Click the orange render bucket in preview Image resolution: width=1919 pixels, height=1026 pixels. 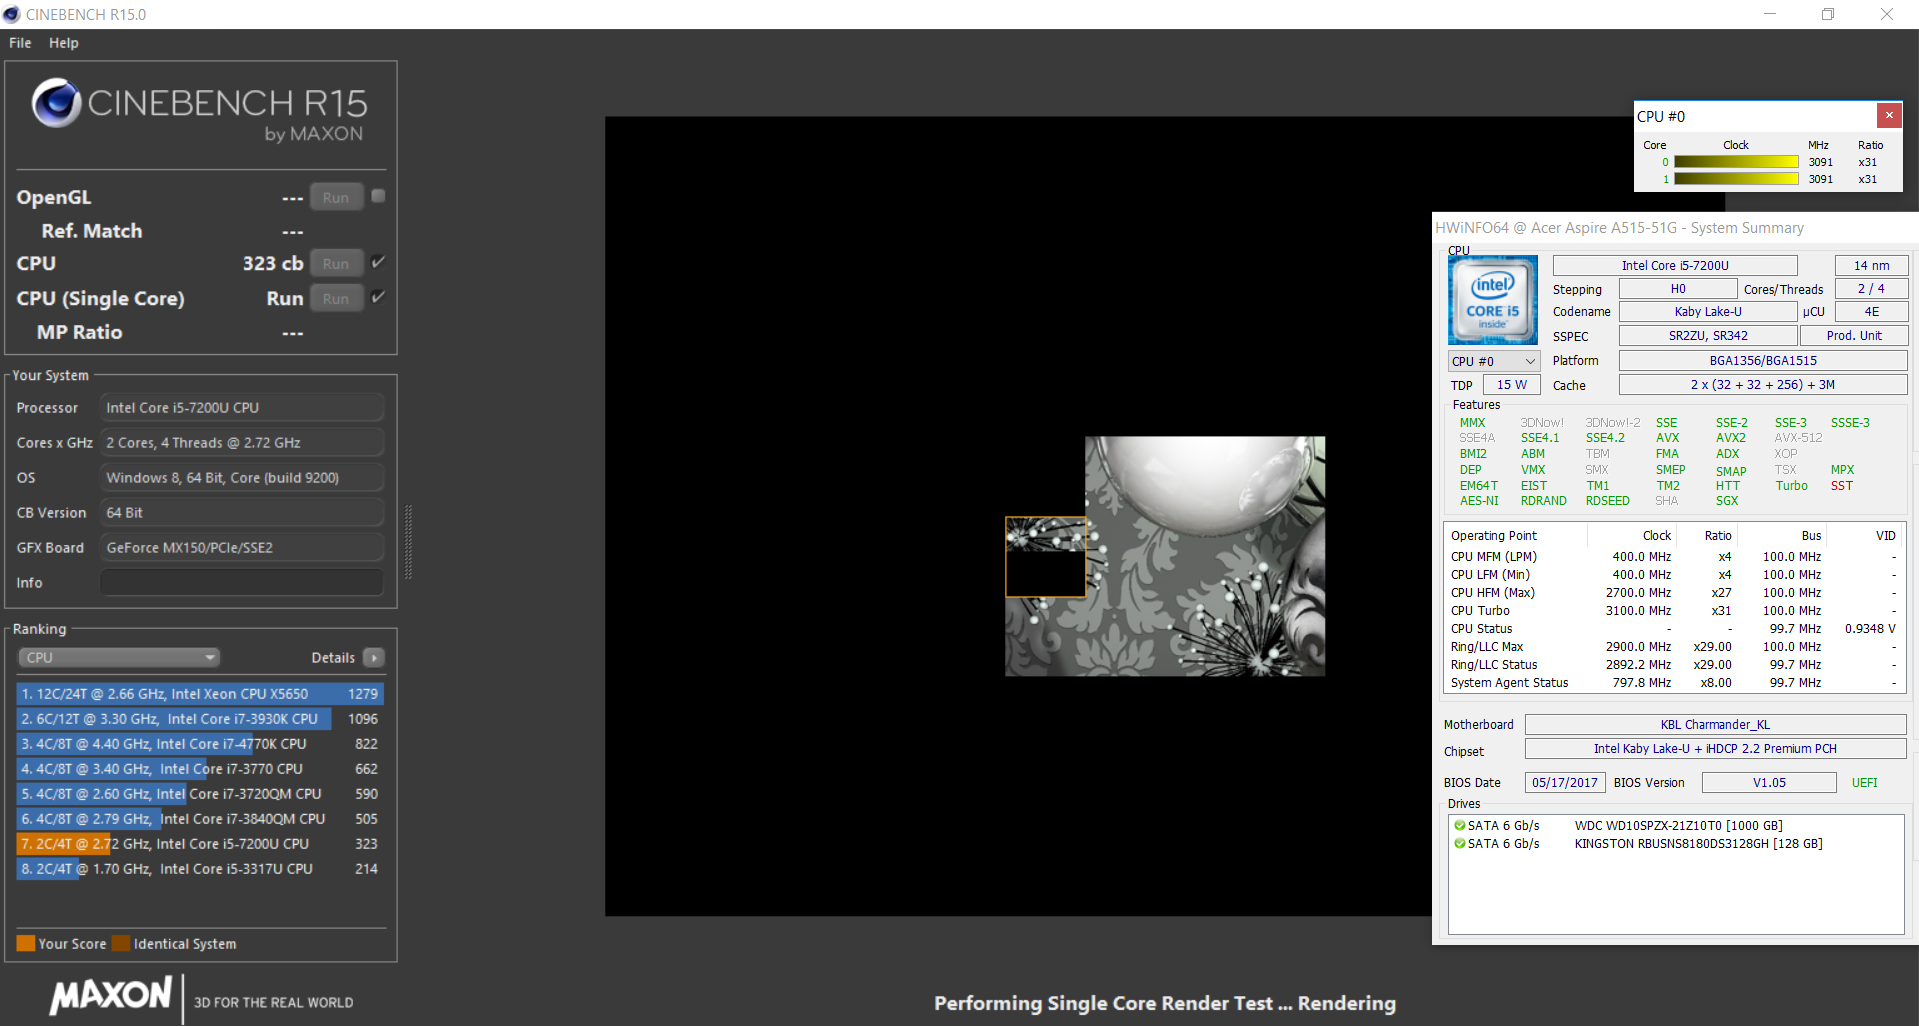click(1045, 557)
